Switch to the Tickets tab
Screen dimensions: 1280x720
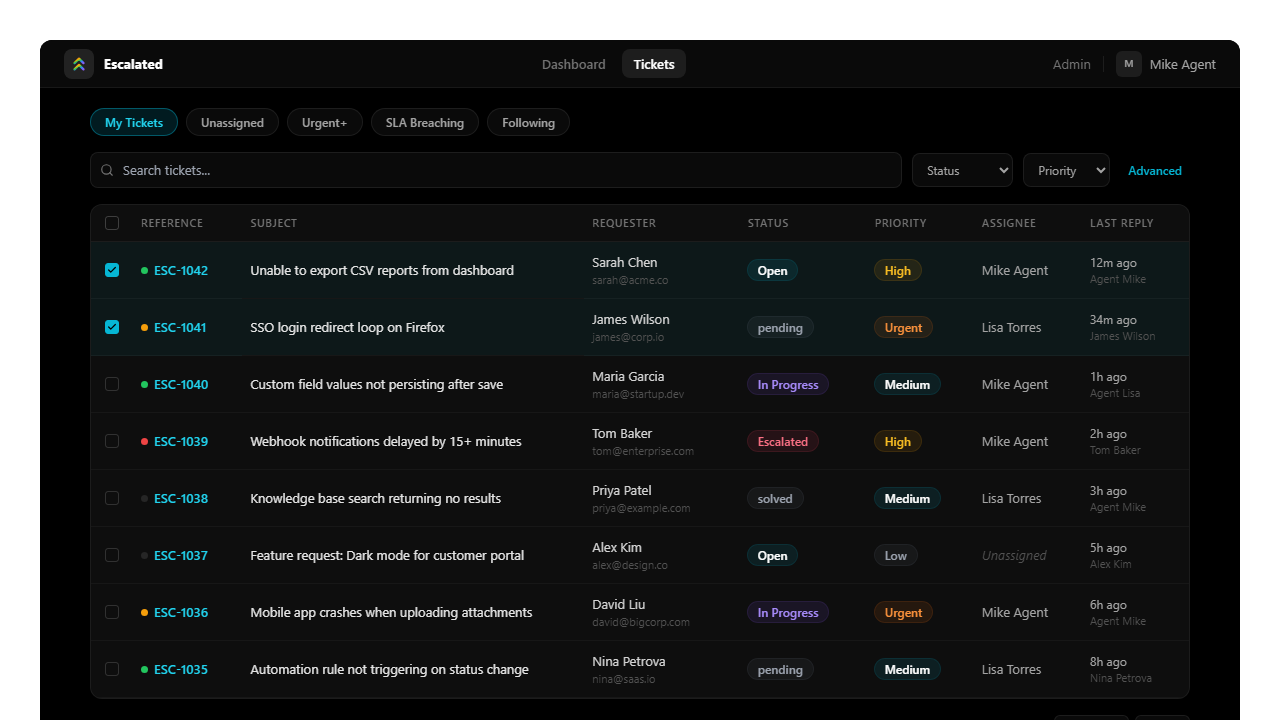click(x=654, y=64)
